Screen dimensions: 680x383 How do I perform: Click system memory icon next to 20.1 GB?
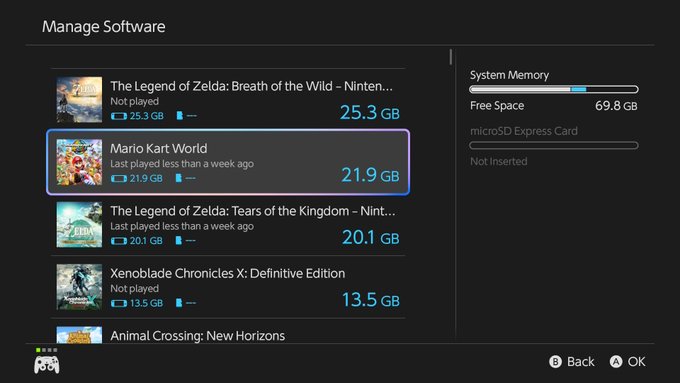tap(119, 241)
